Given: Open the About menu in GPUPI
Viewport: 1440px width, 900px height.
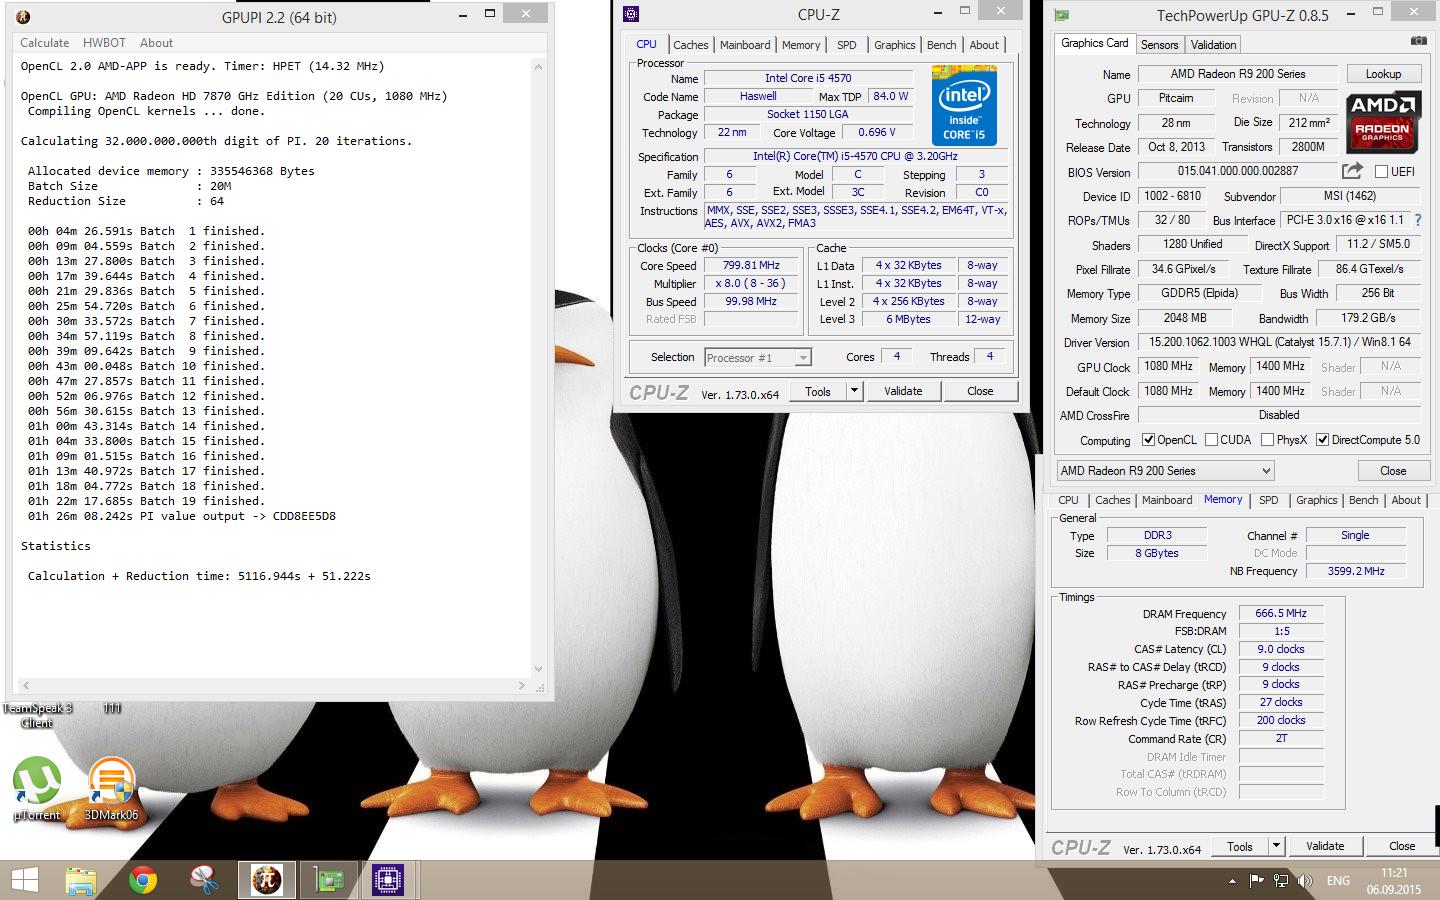Looking at the screenshot, I should [x=156, y=43].
